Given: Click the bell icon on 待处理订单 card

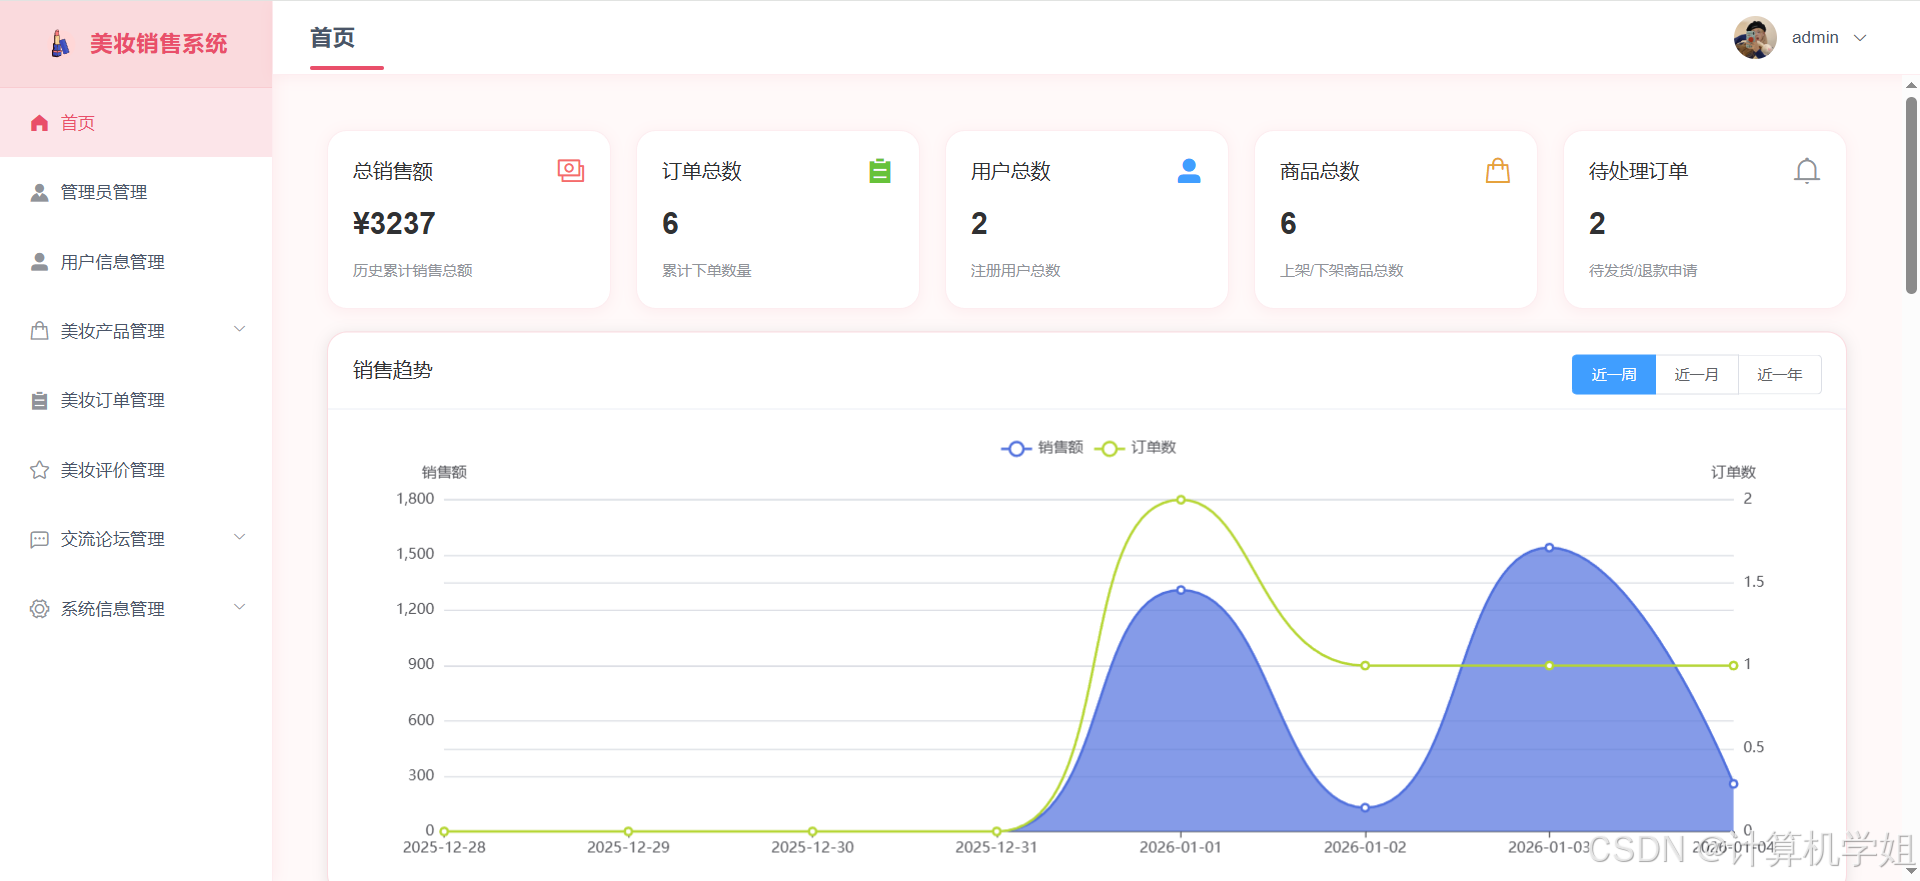Looking at the screenshot, I should pyautogui.click(x=1807, y=171).
